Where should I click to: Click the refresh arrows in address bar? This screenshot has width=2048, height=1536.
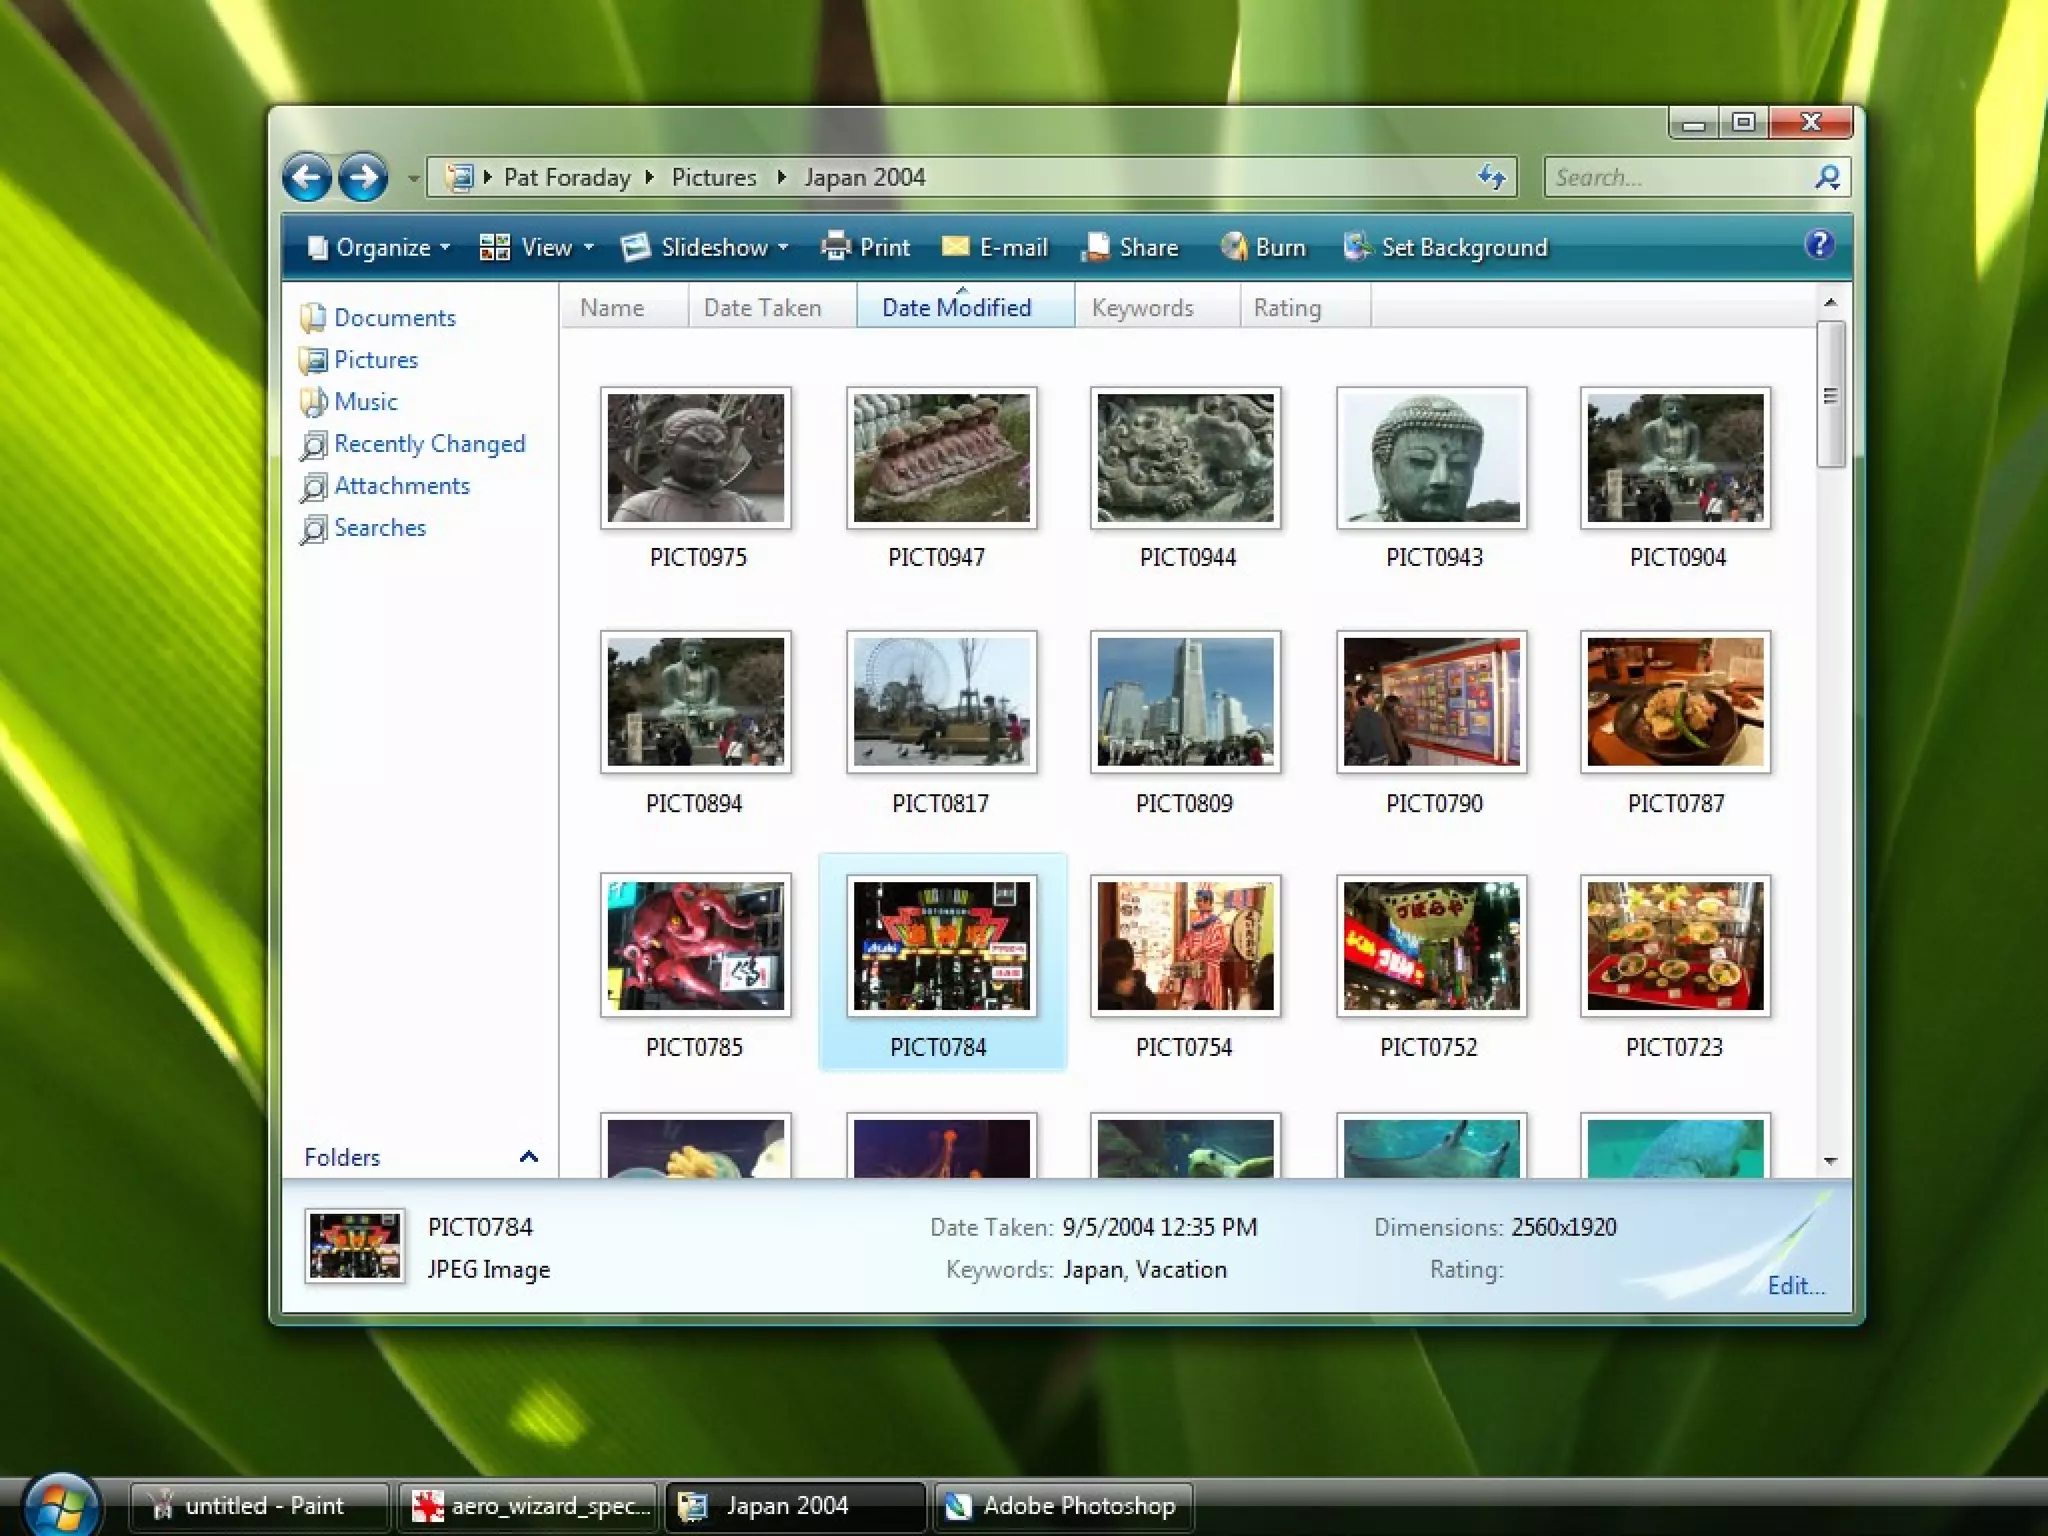1492,178
